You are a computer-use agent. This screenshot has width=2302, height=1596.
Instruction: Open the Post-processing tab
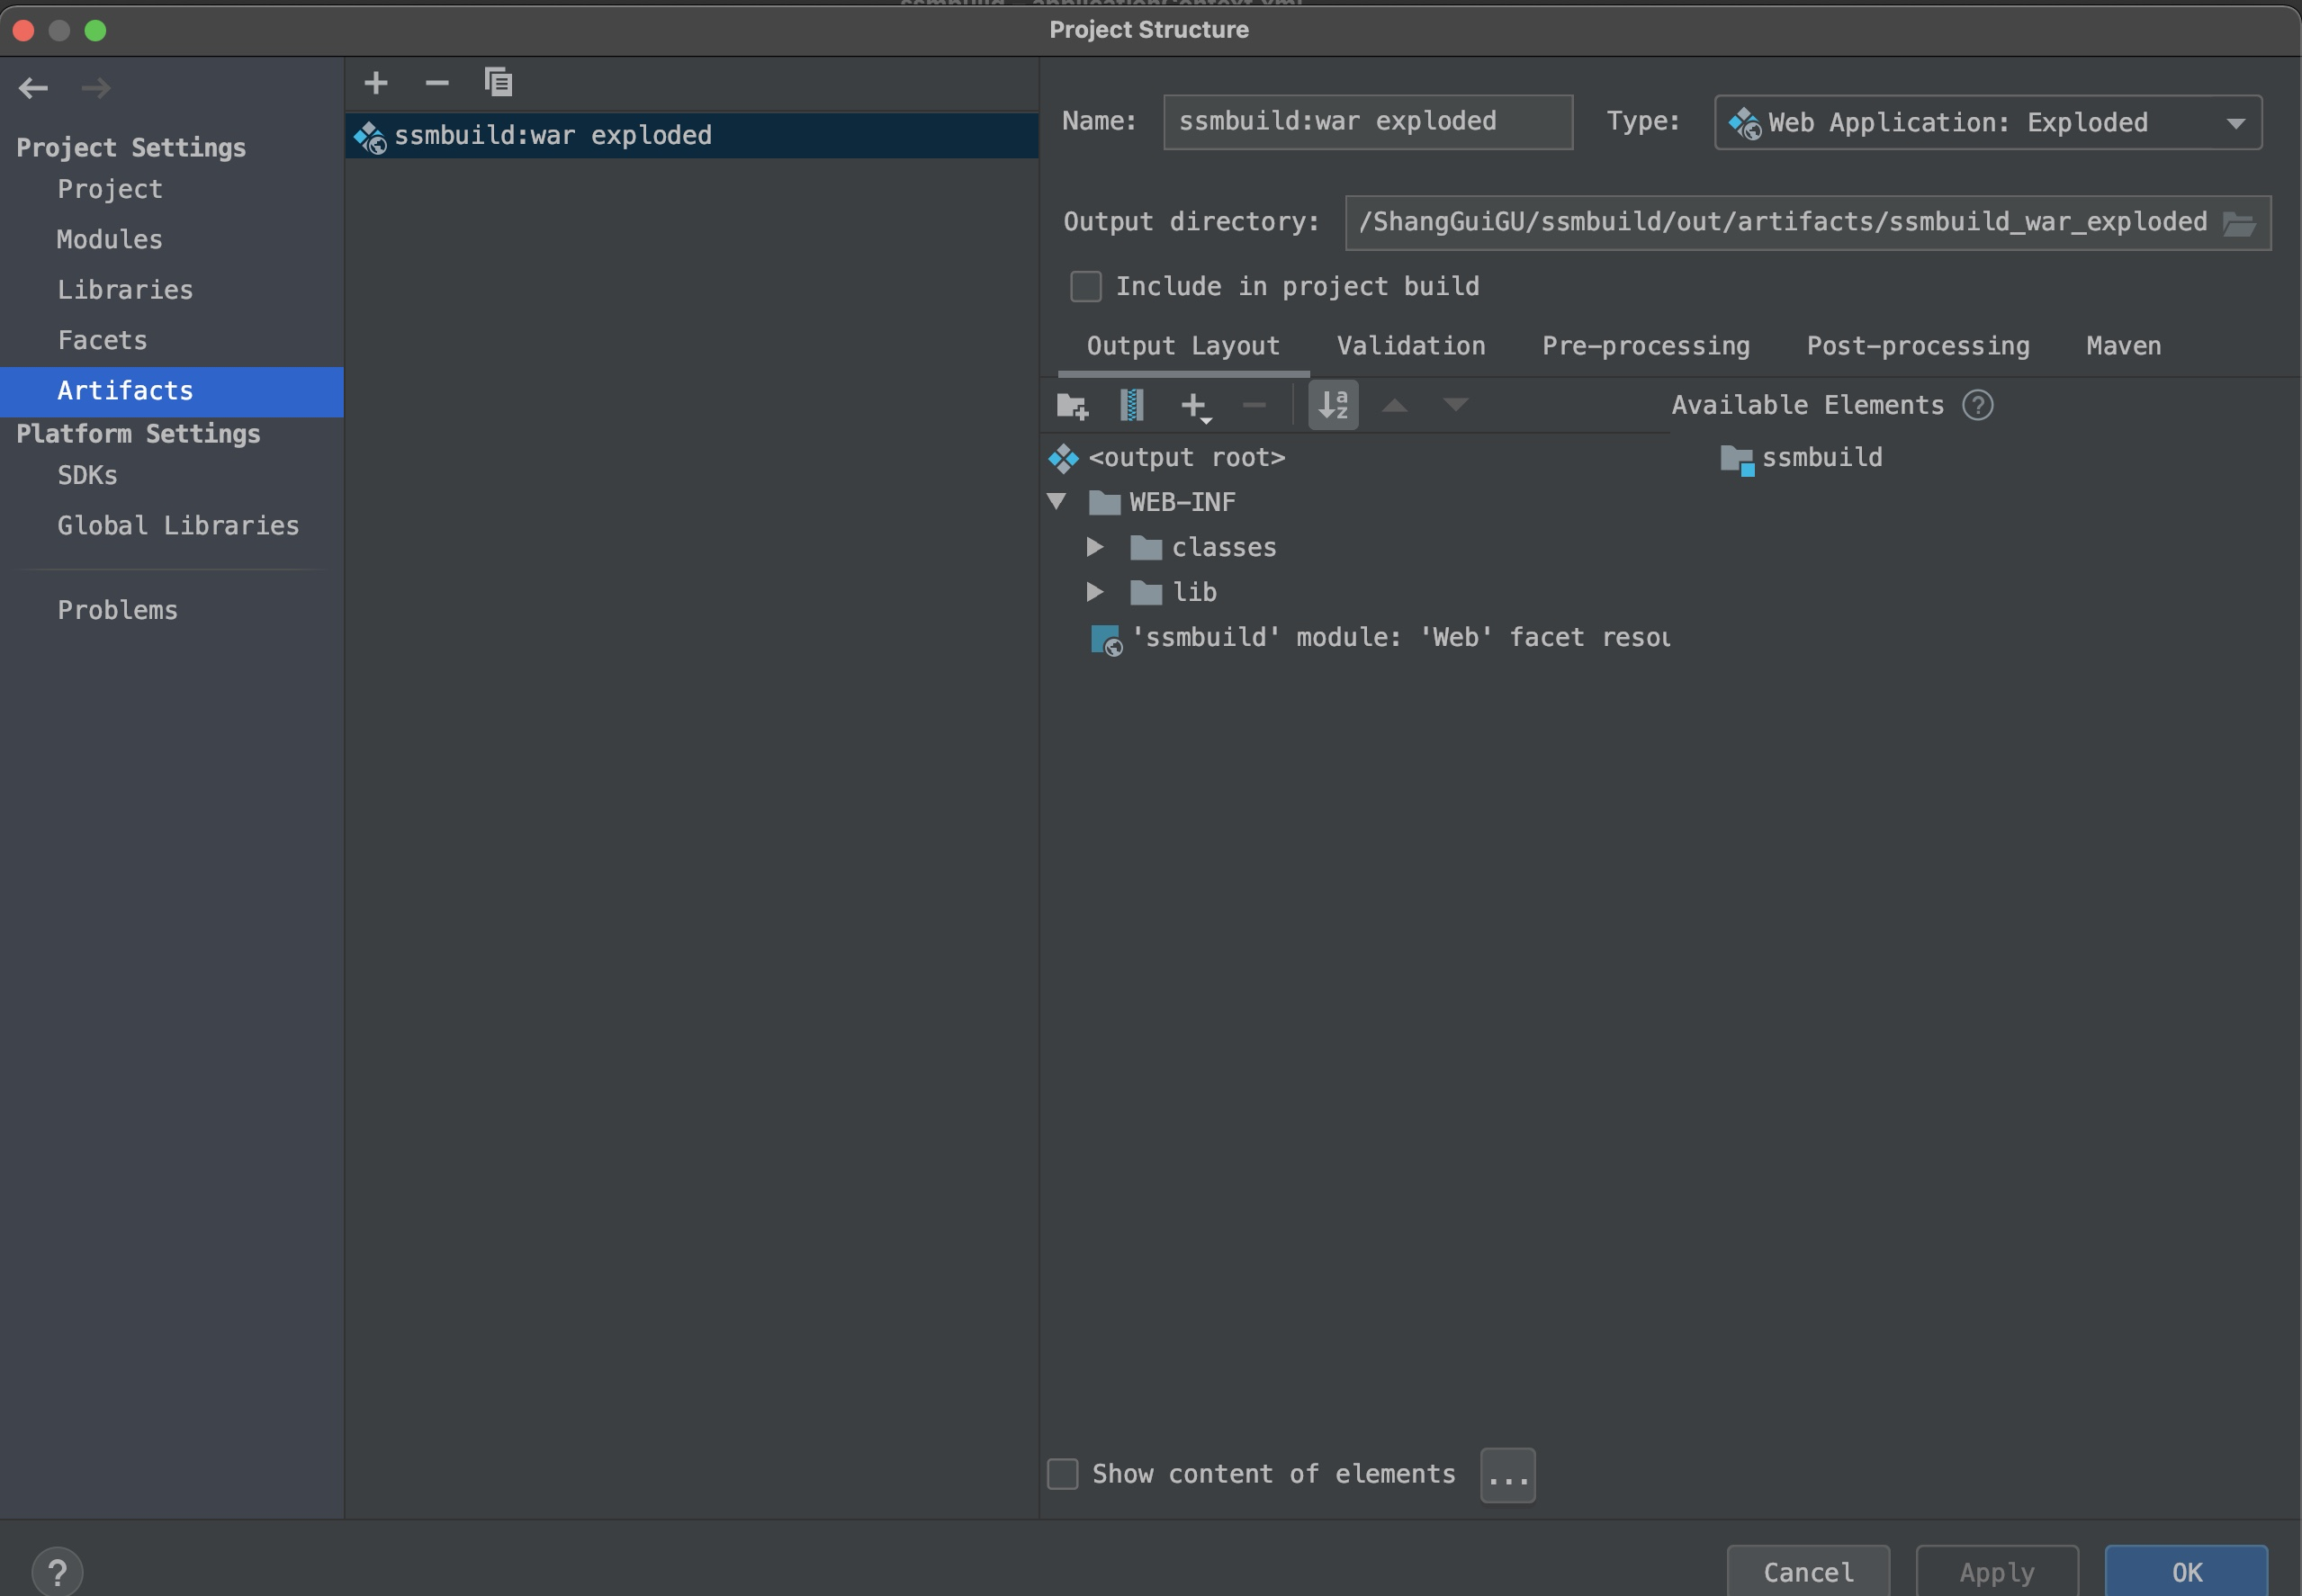[1917, 346]
